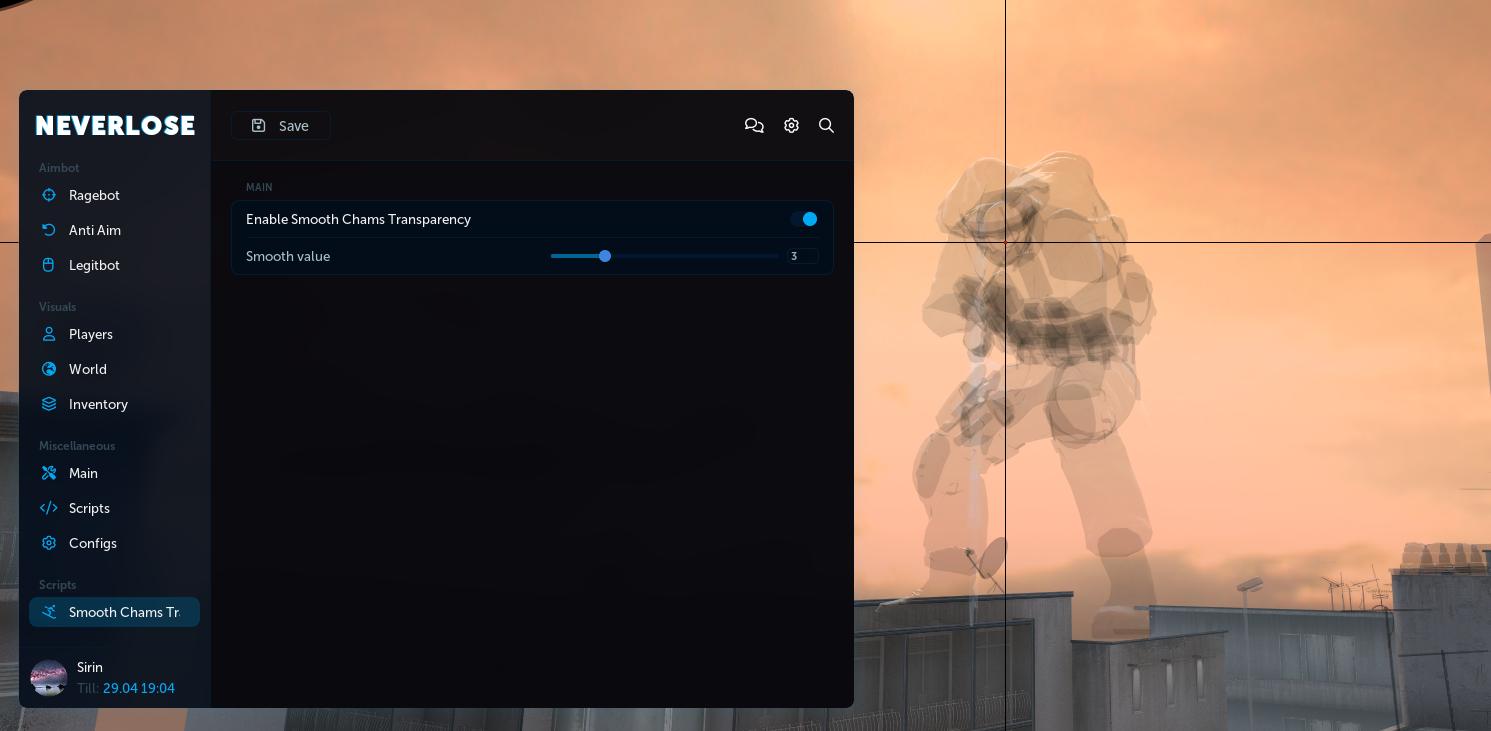Viewport: 1491px width, 731px height.
Task: Go to Main under Miscellaneous
Action: coord(83,473)
